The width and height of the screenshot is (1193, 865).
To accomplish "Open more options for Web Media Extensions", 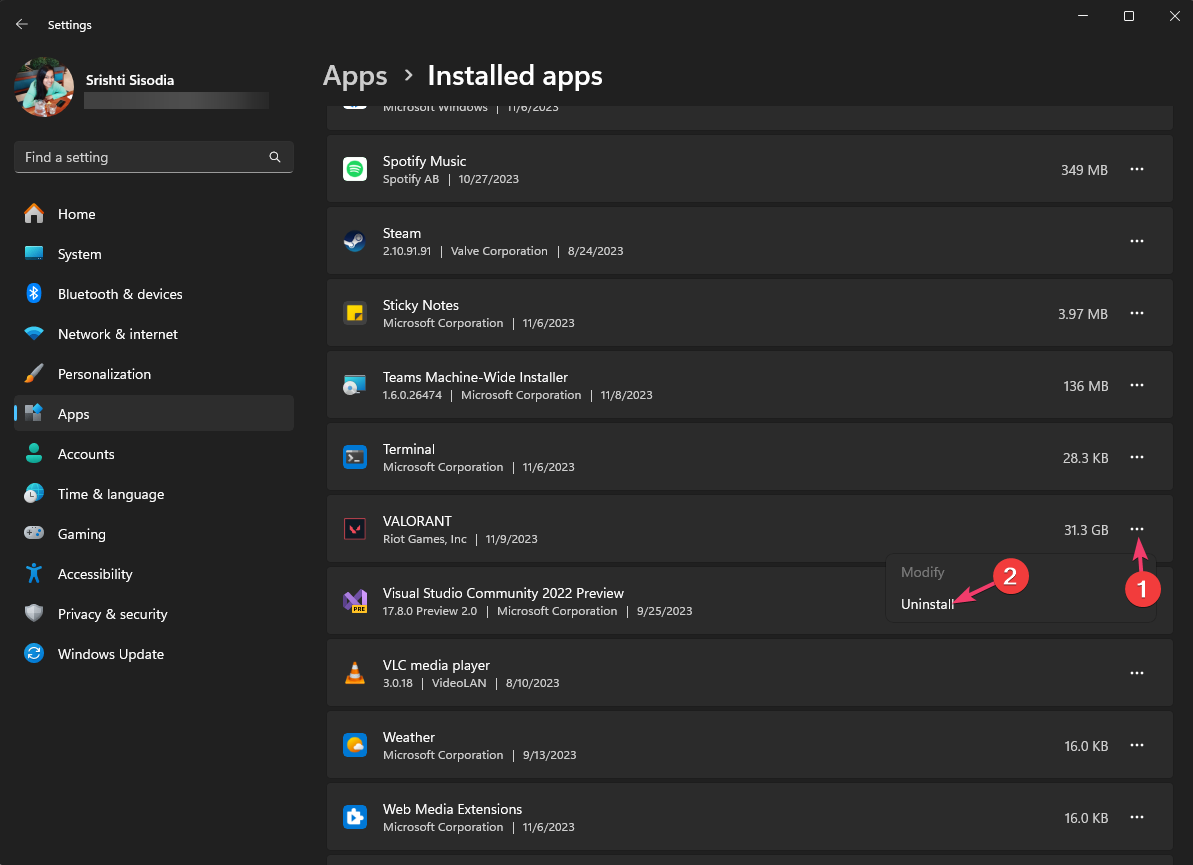I will [x=1137, y=817].
